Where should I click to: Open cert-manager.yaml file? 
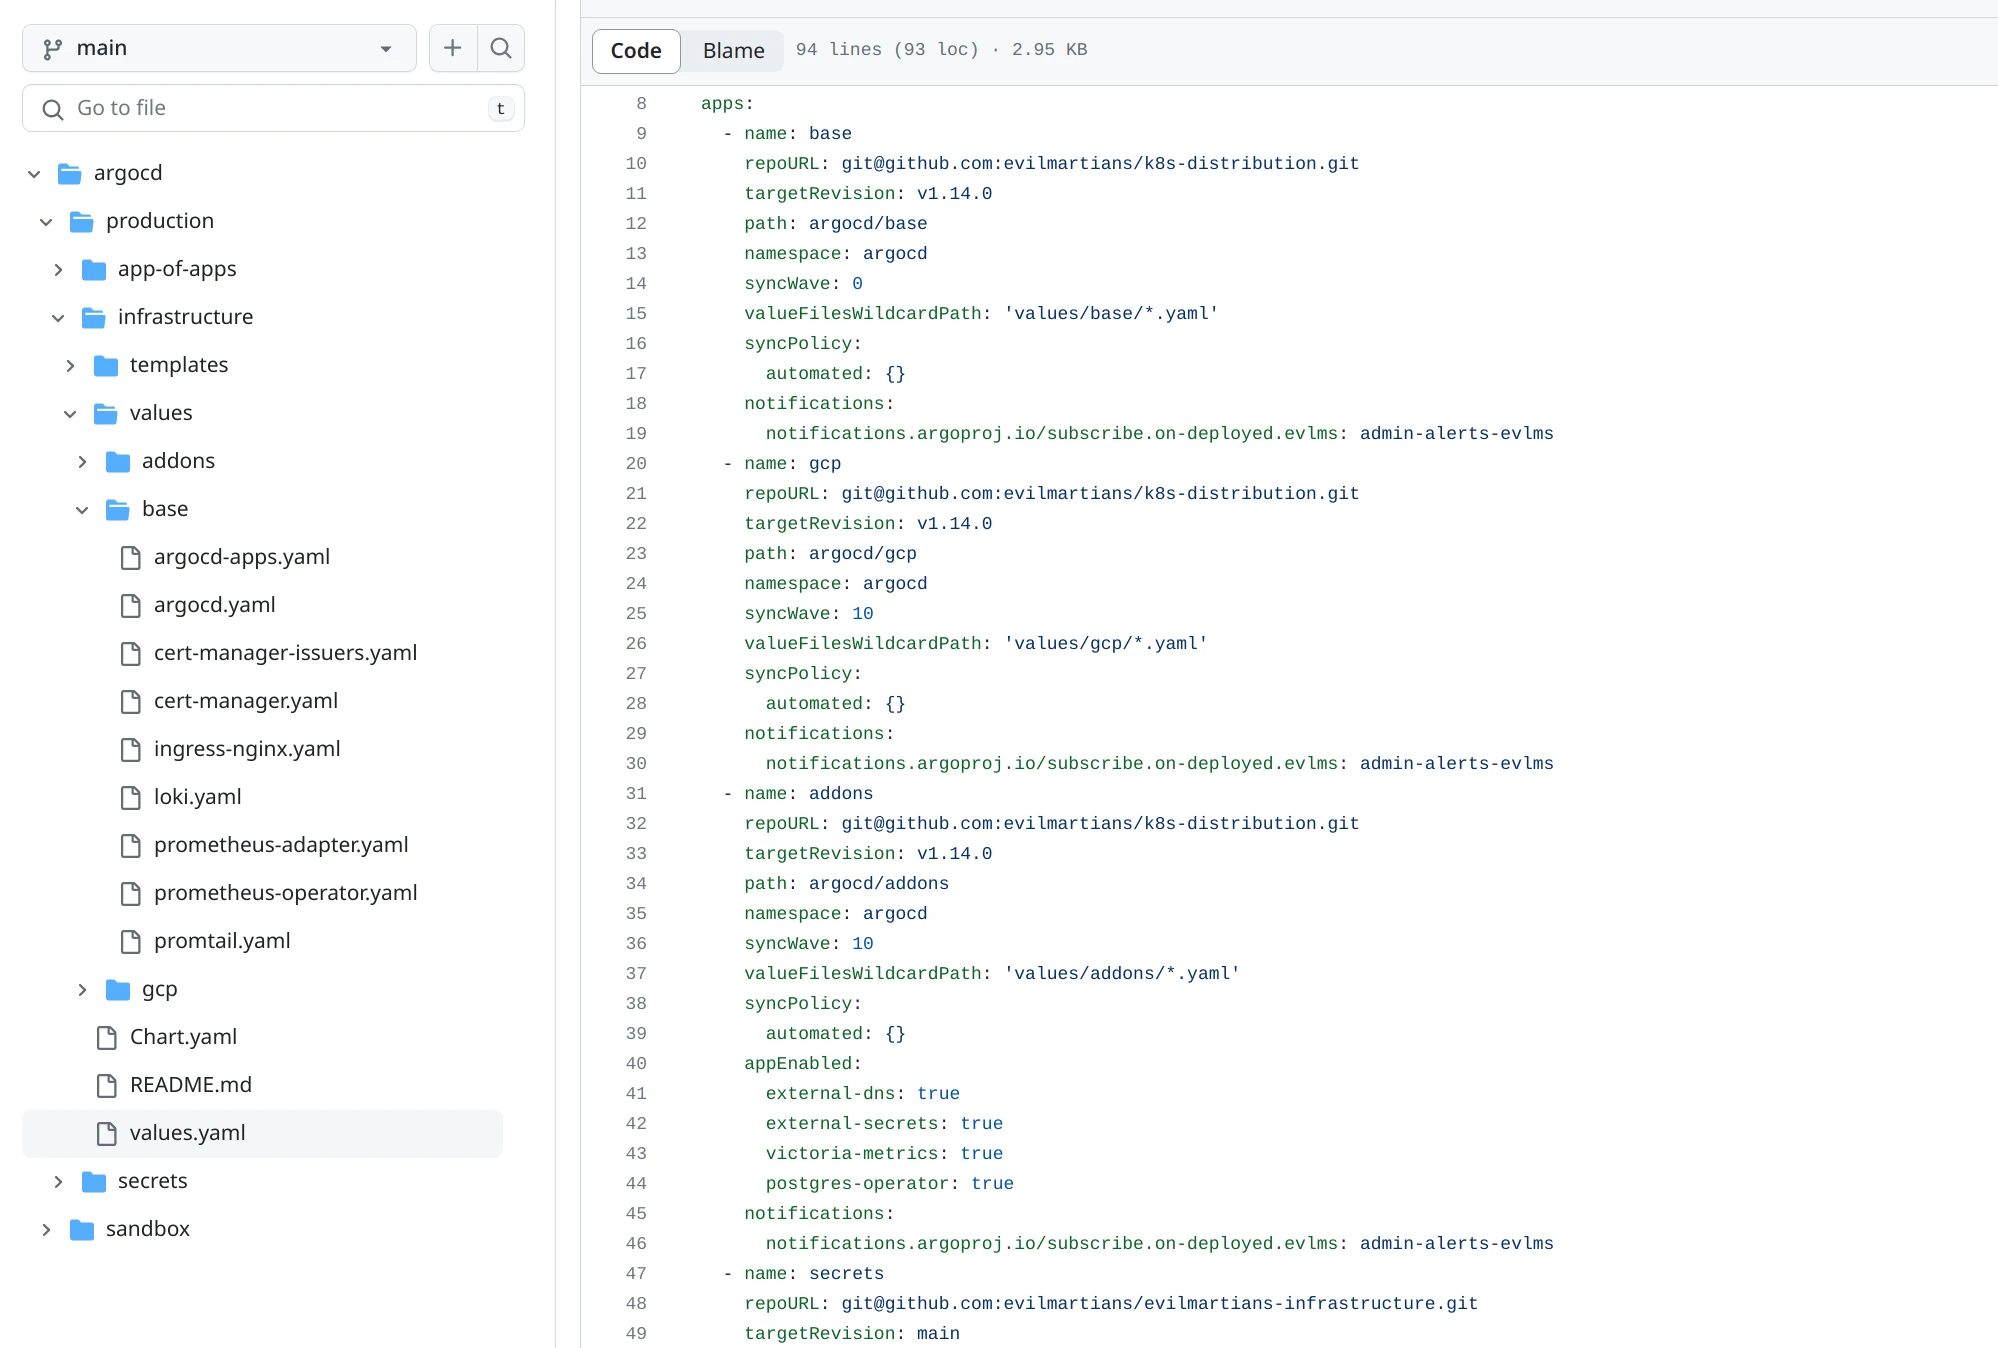[x=246, y=701]
